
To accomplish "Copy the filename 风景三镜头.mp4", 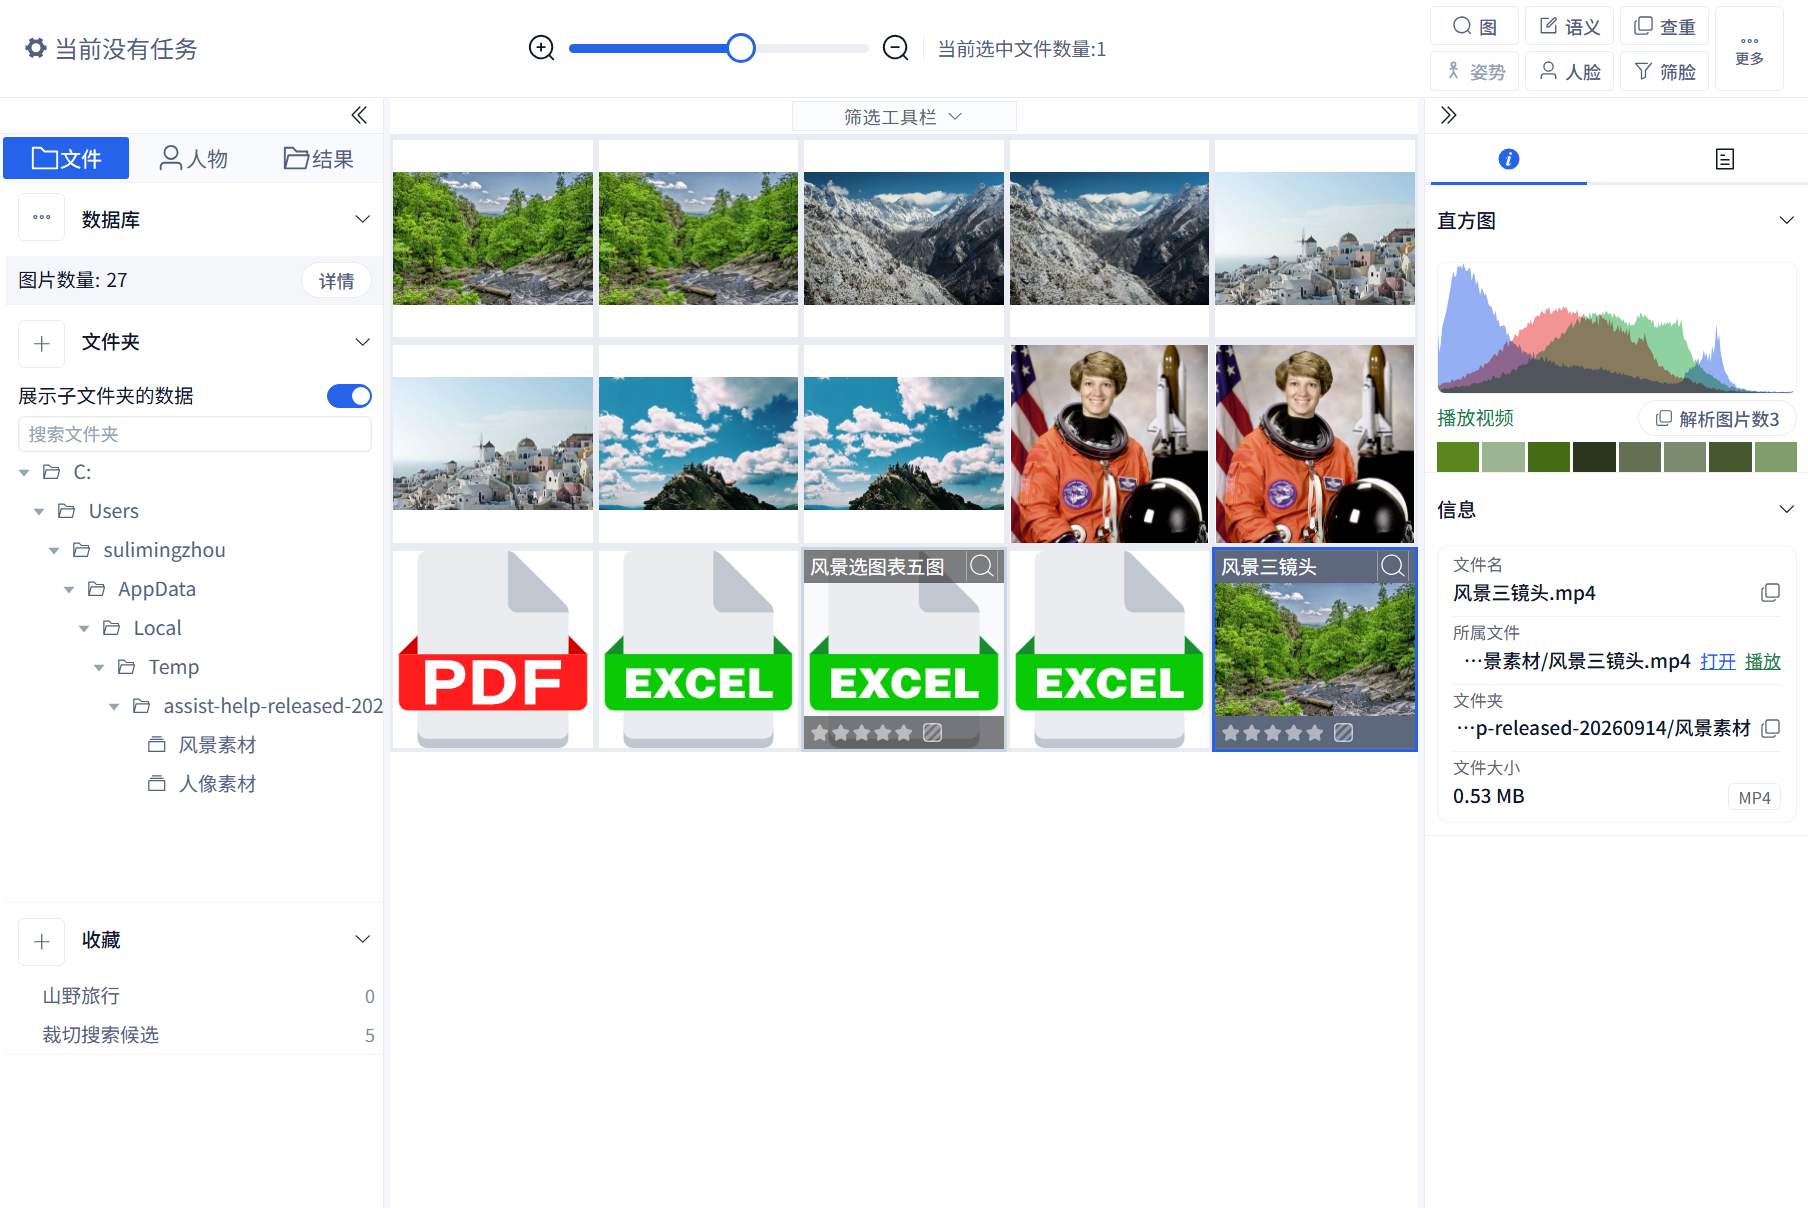I will click(1771, 593).
